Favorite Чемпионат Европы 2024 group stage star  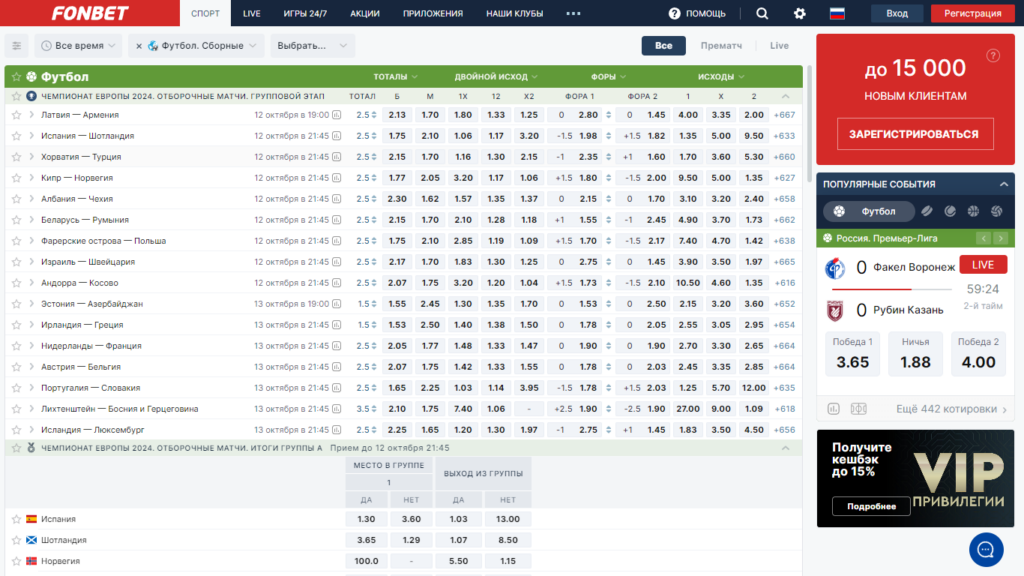16,96
